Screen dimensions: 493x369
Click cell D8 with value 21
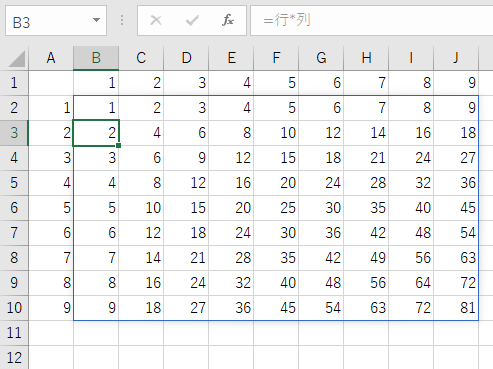click(186, 258)
